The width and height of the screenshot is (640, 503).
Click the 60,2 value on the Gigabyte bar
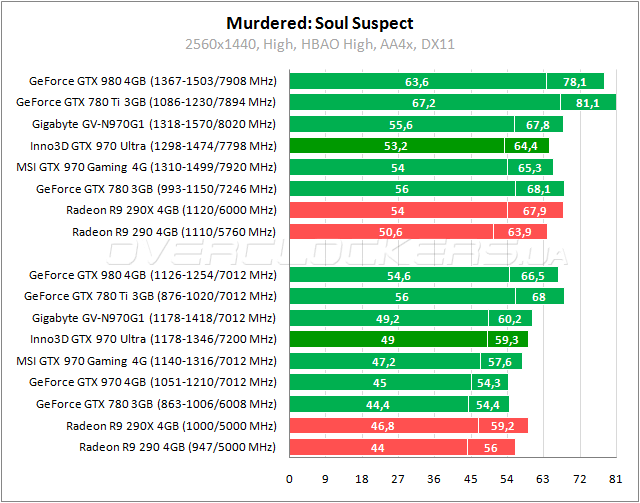click(509, 318)
